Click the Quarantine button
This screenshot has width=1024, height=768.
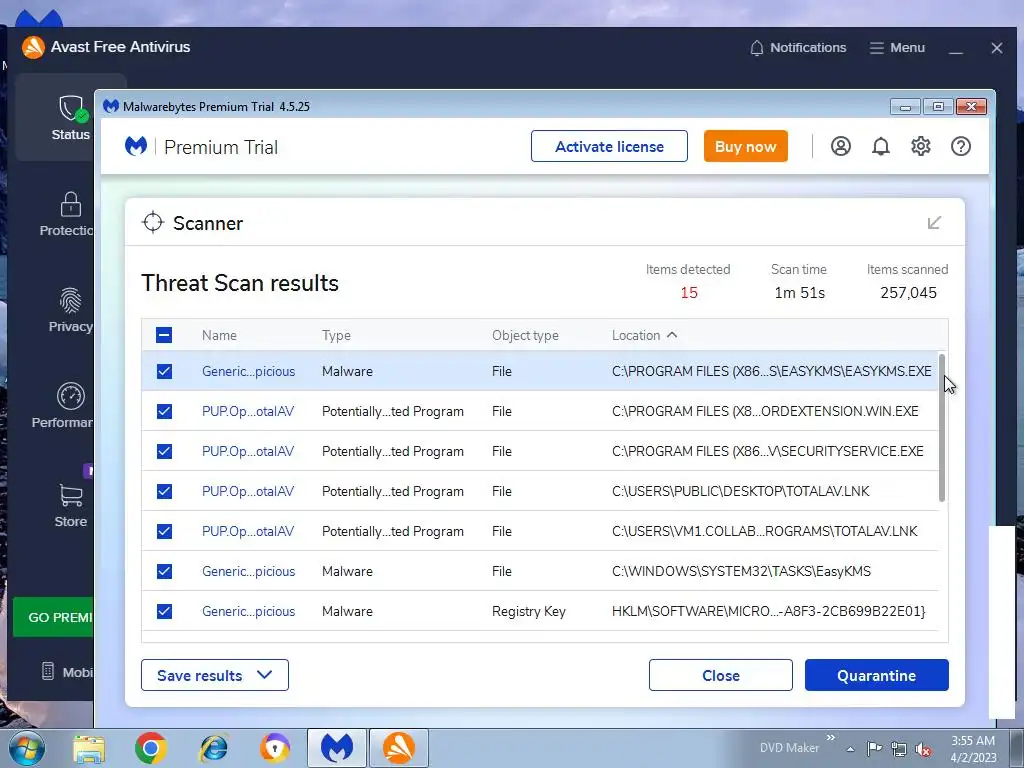[876, 675]
